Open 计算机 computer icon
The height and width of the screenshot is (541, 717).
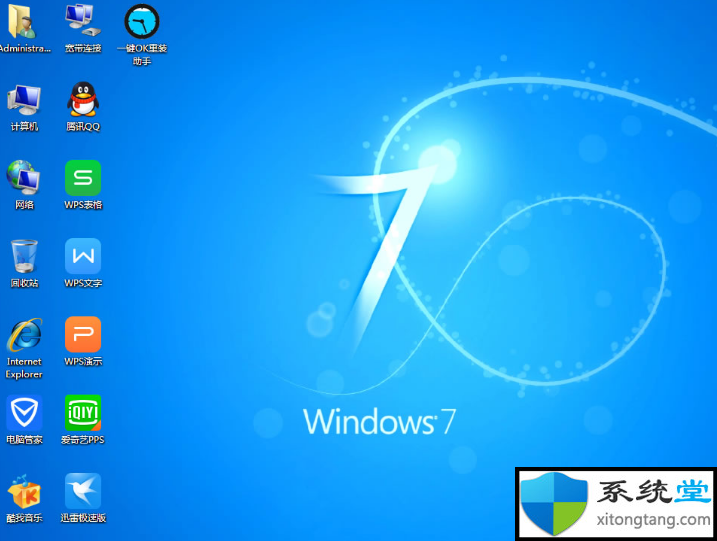coord(24,100)
